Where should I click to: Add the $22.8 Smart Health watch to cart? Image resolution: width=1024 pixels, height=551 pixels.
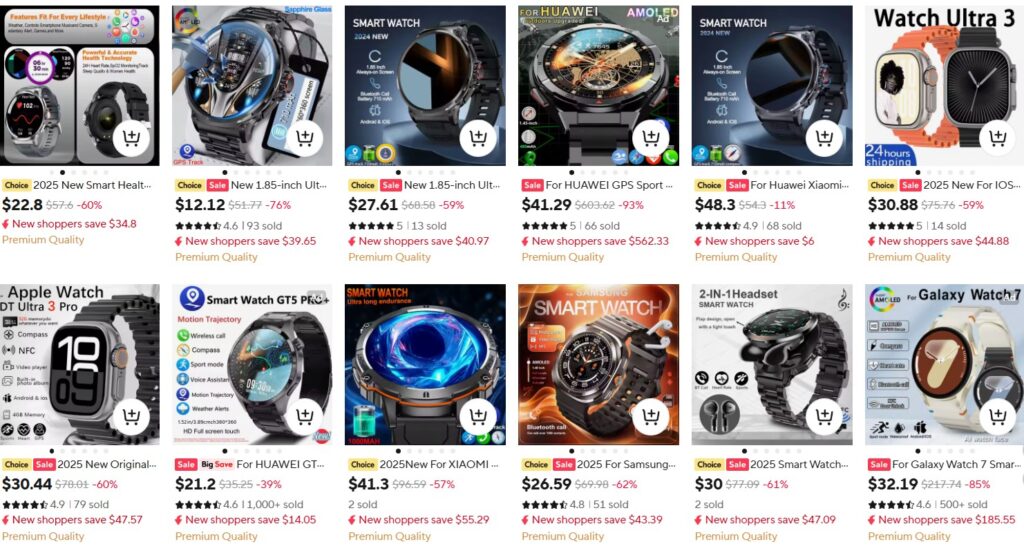click(131, 138)
